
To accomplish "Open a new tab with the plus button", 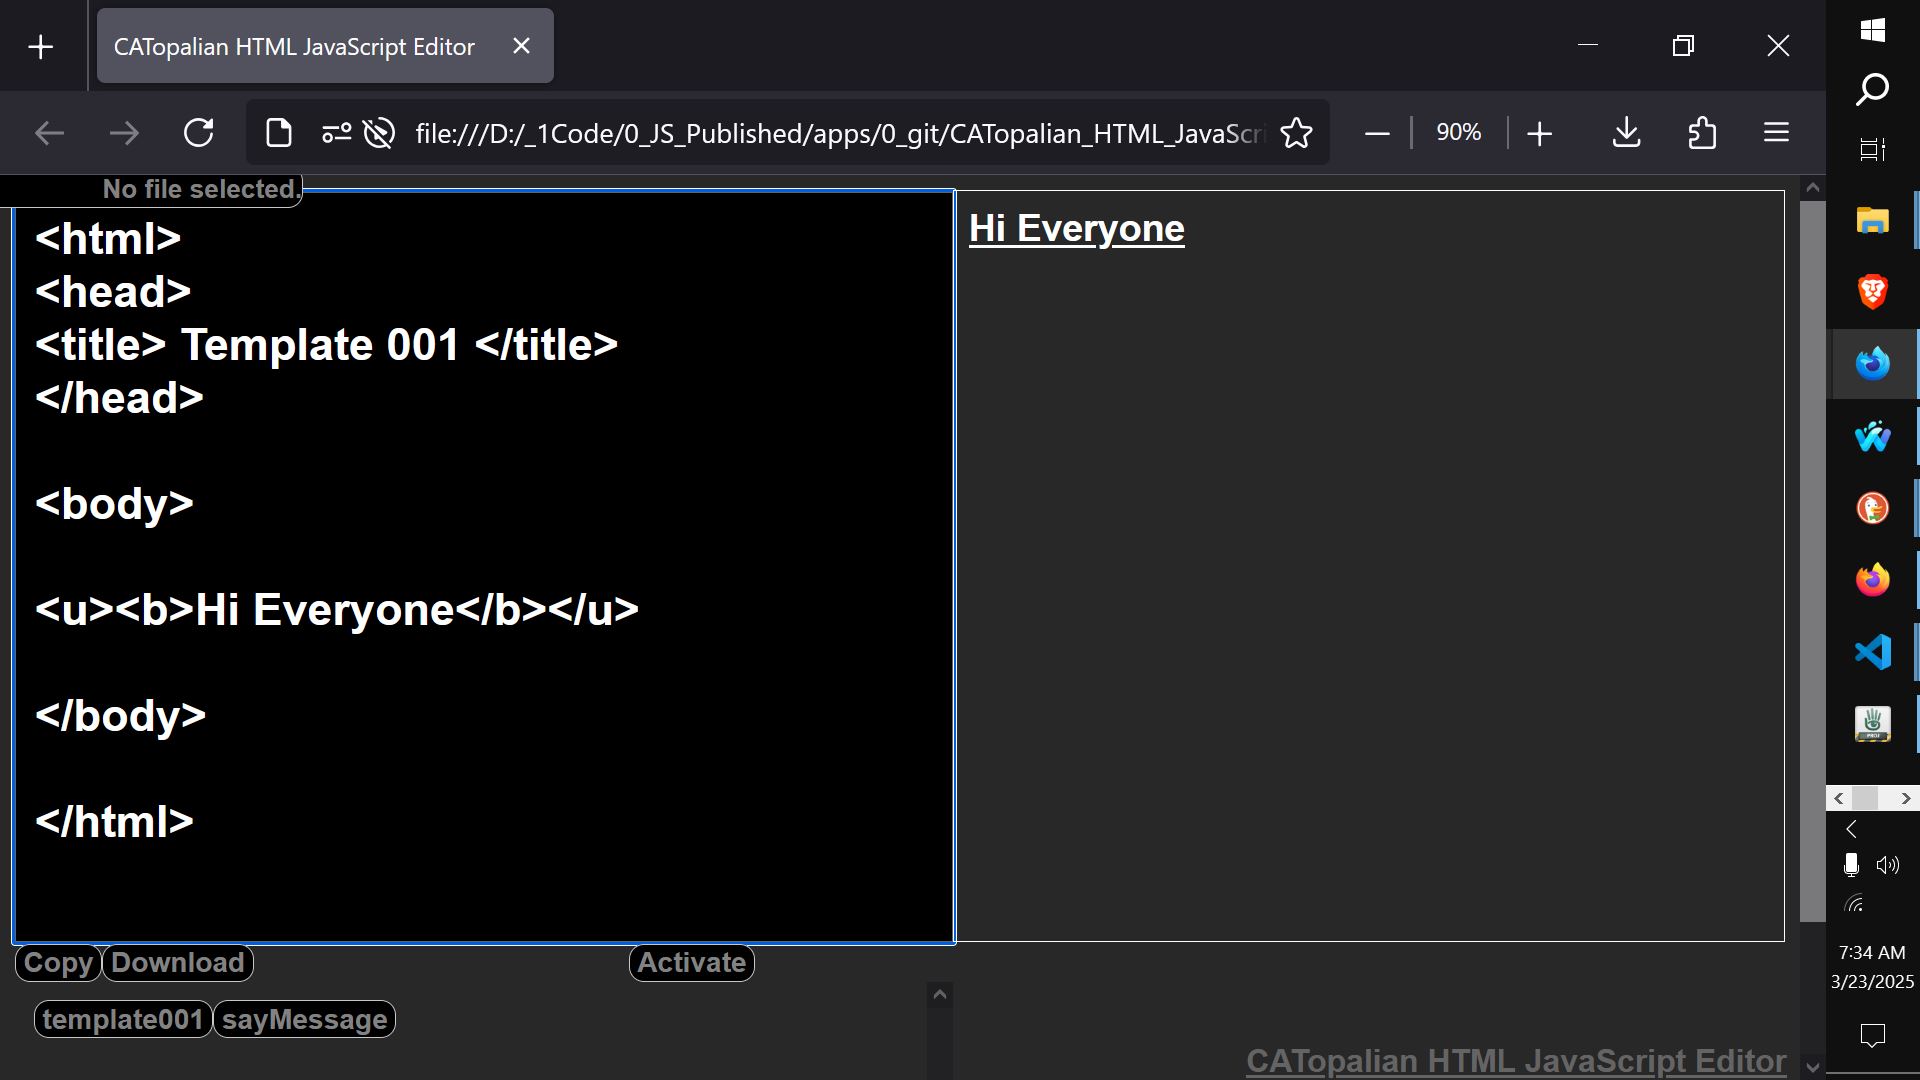I will coord(41,47).
